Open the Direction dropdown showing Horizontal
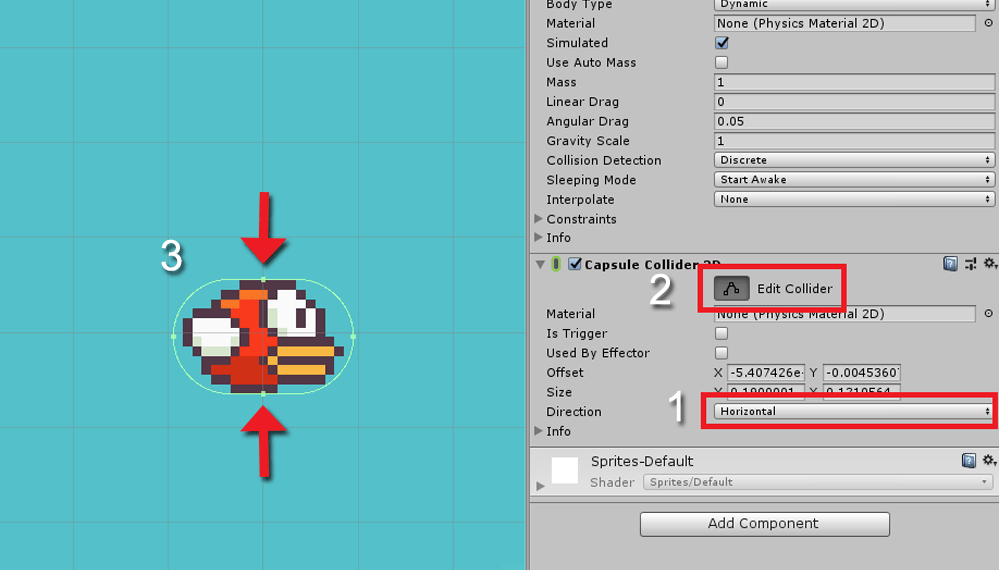Screen dimensions: 999x570 point(854,411)
